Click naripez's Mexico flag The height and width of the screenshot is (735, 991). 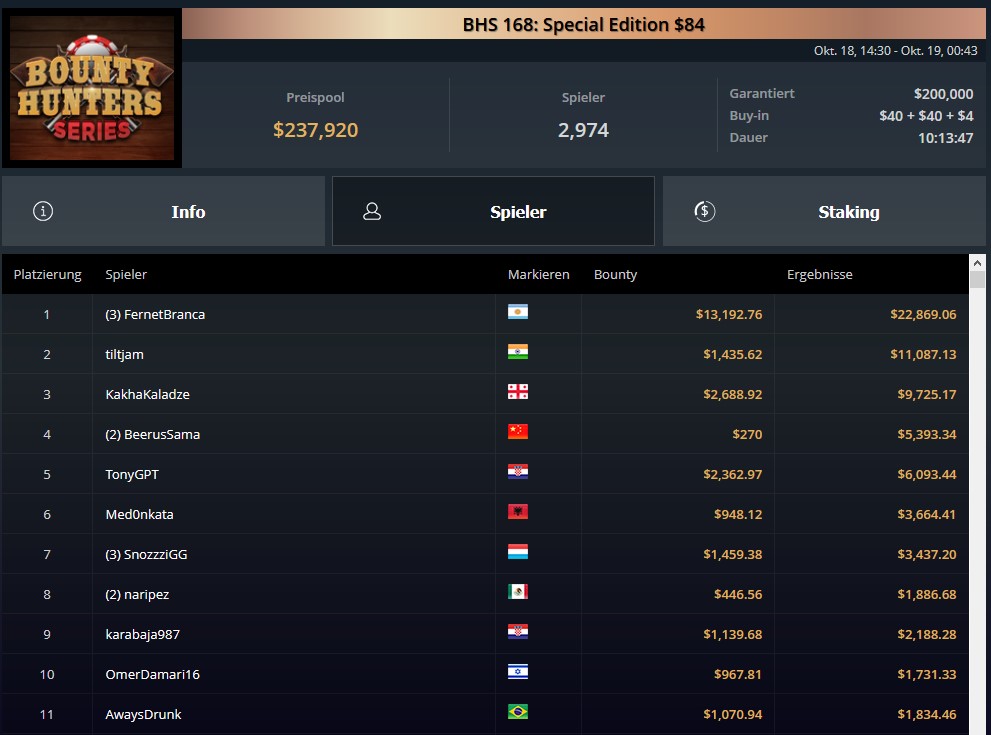[518, 592]
